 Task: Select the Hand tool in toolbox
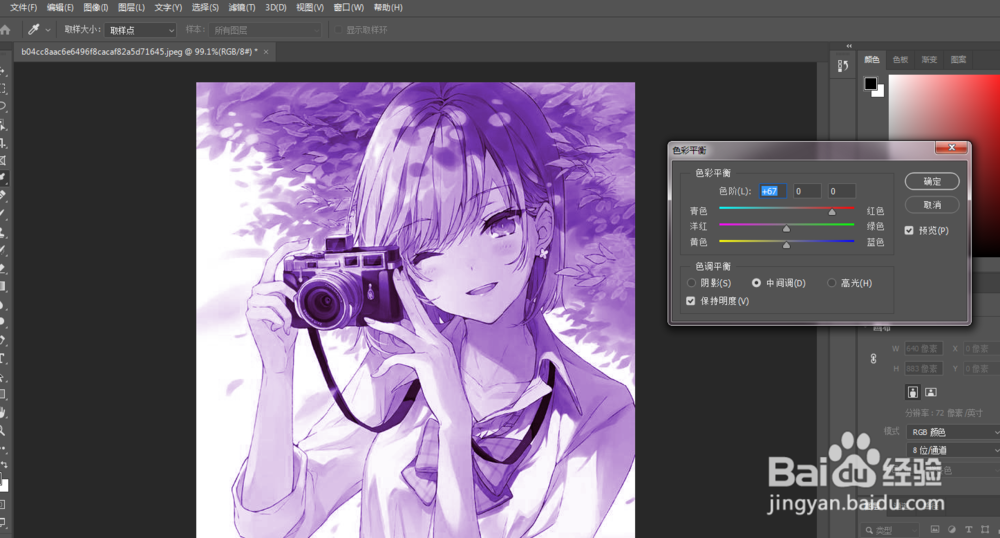[x=3, y=412]
